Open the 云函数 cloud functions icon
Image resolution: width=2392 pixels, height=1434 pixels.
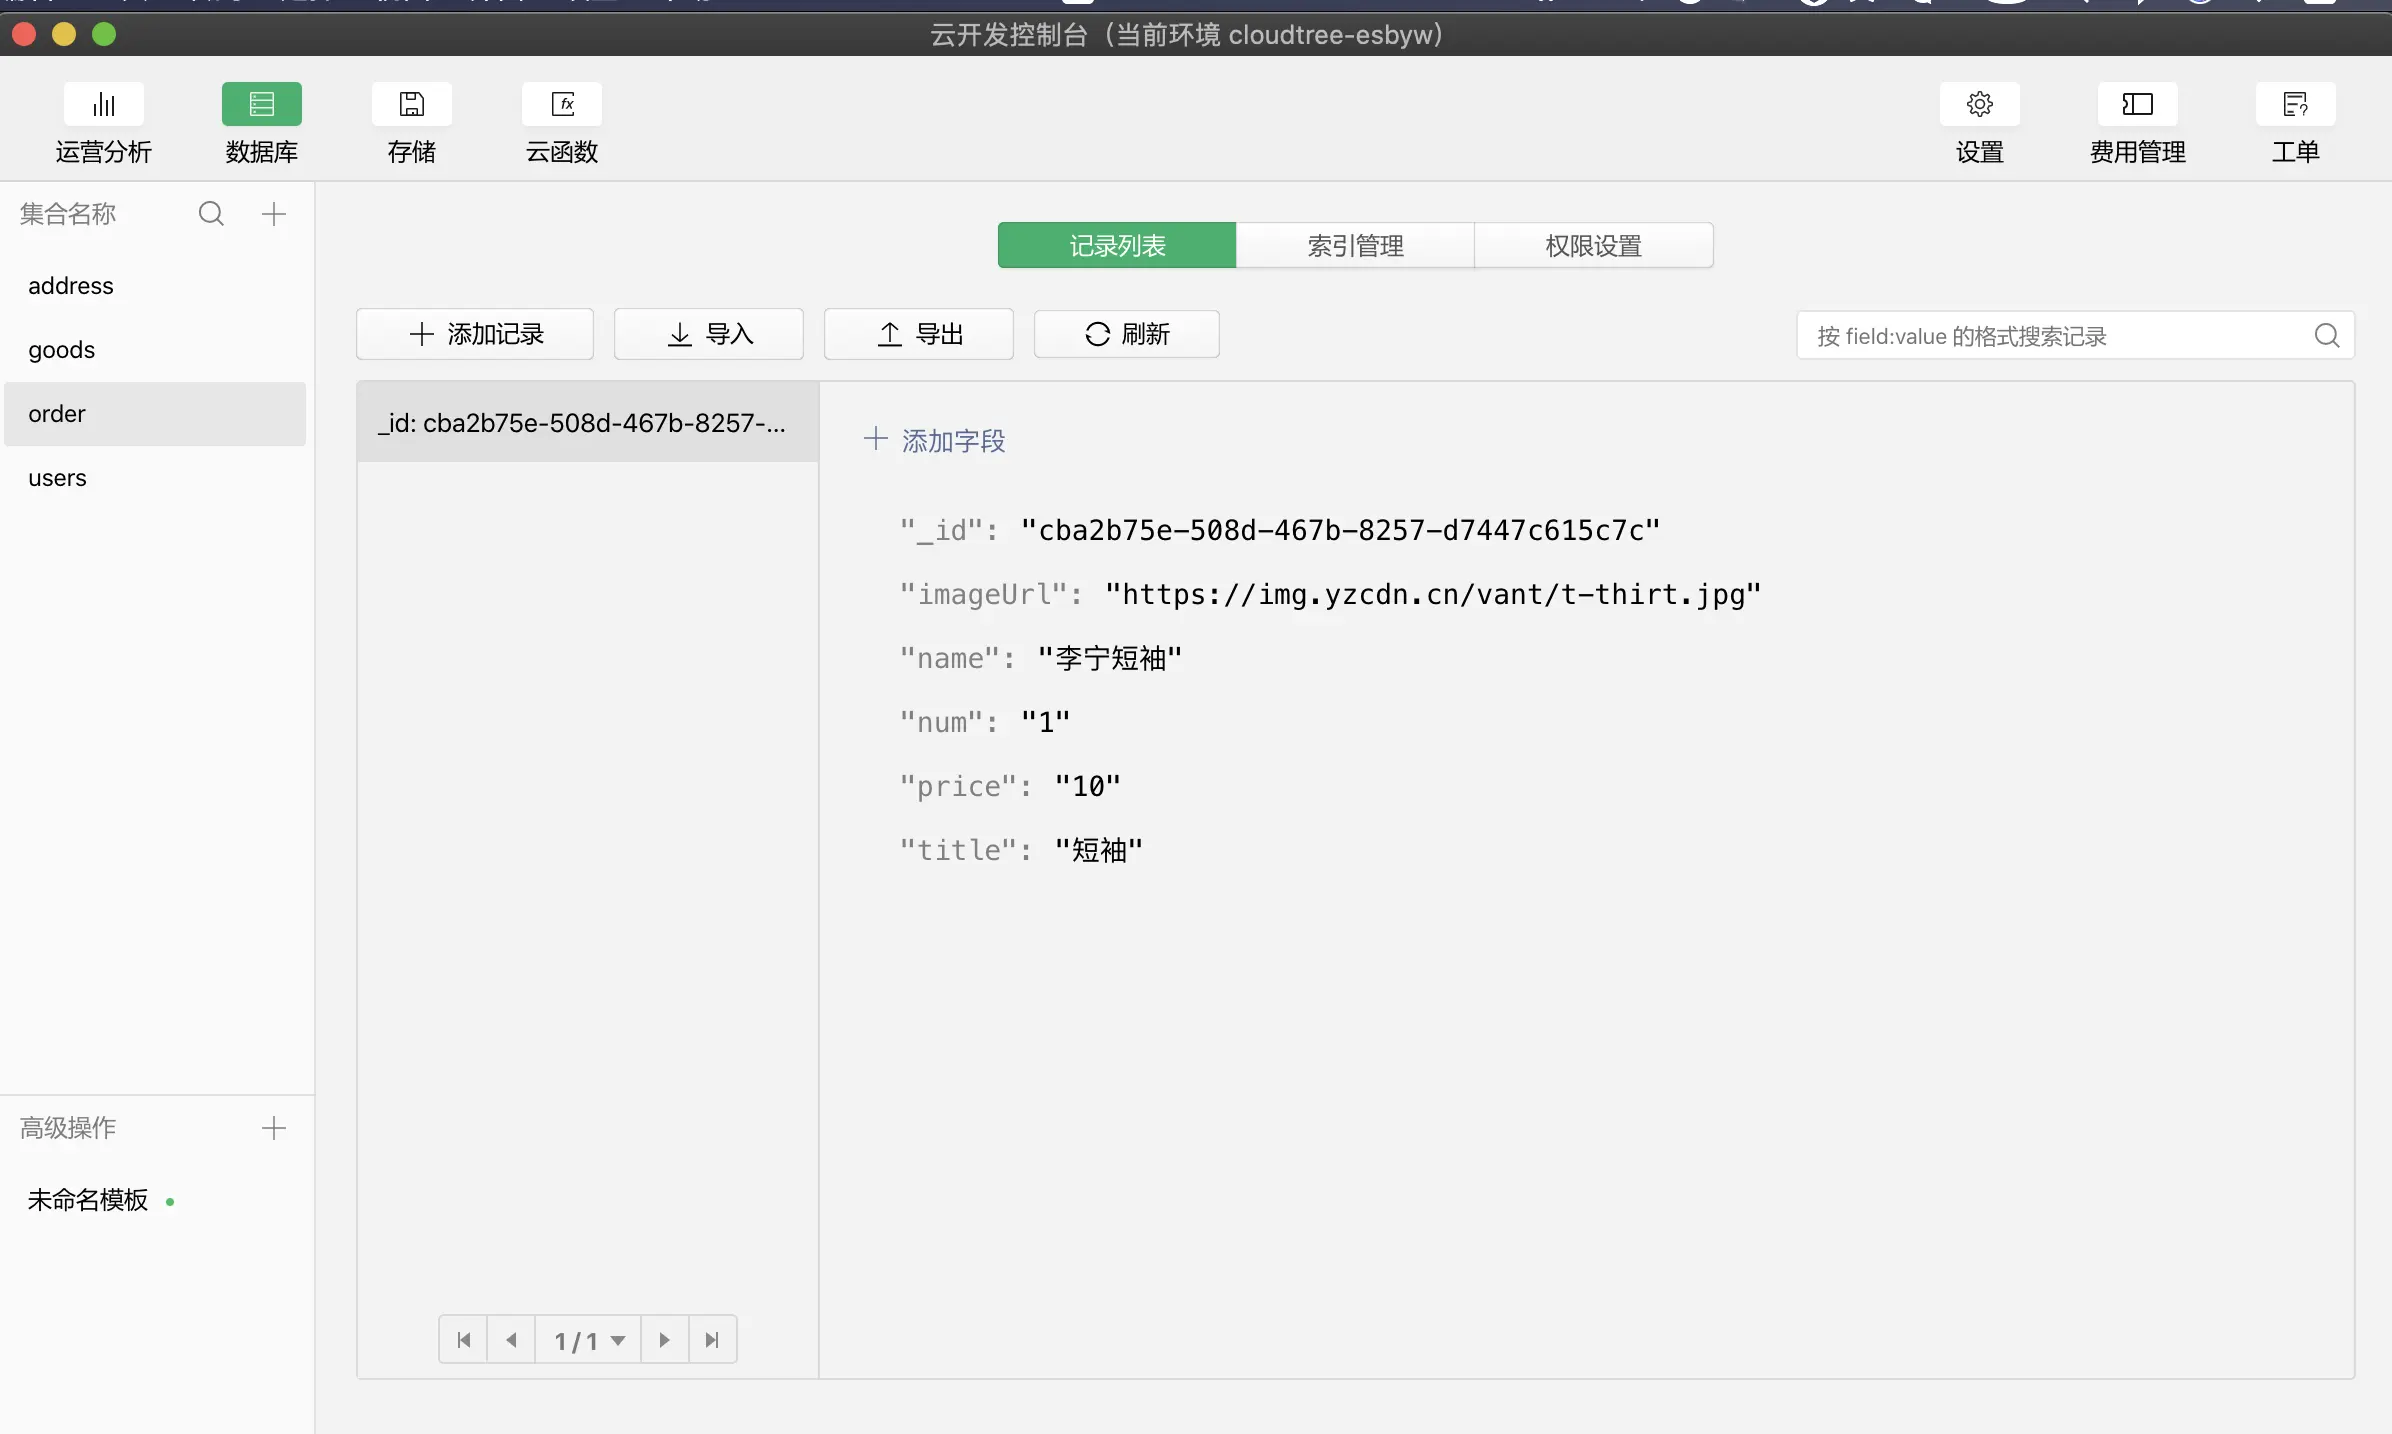click(562, 104)
